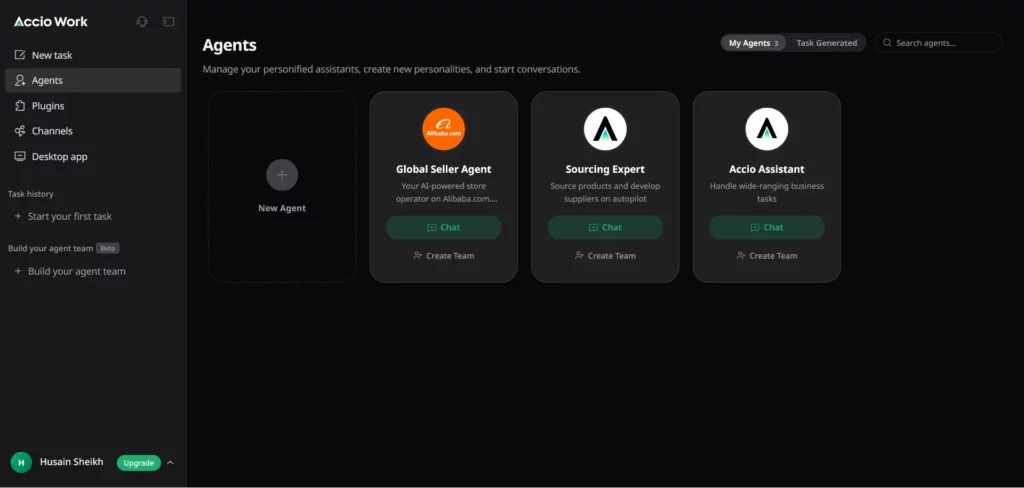Viewport: 1024px width, 488px height.
Task: Click the search magnifier icon
Action: coord(888,43)
